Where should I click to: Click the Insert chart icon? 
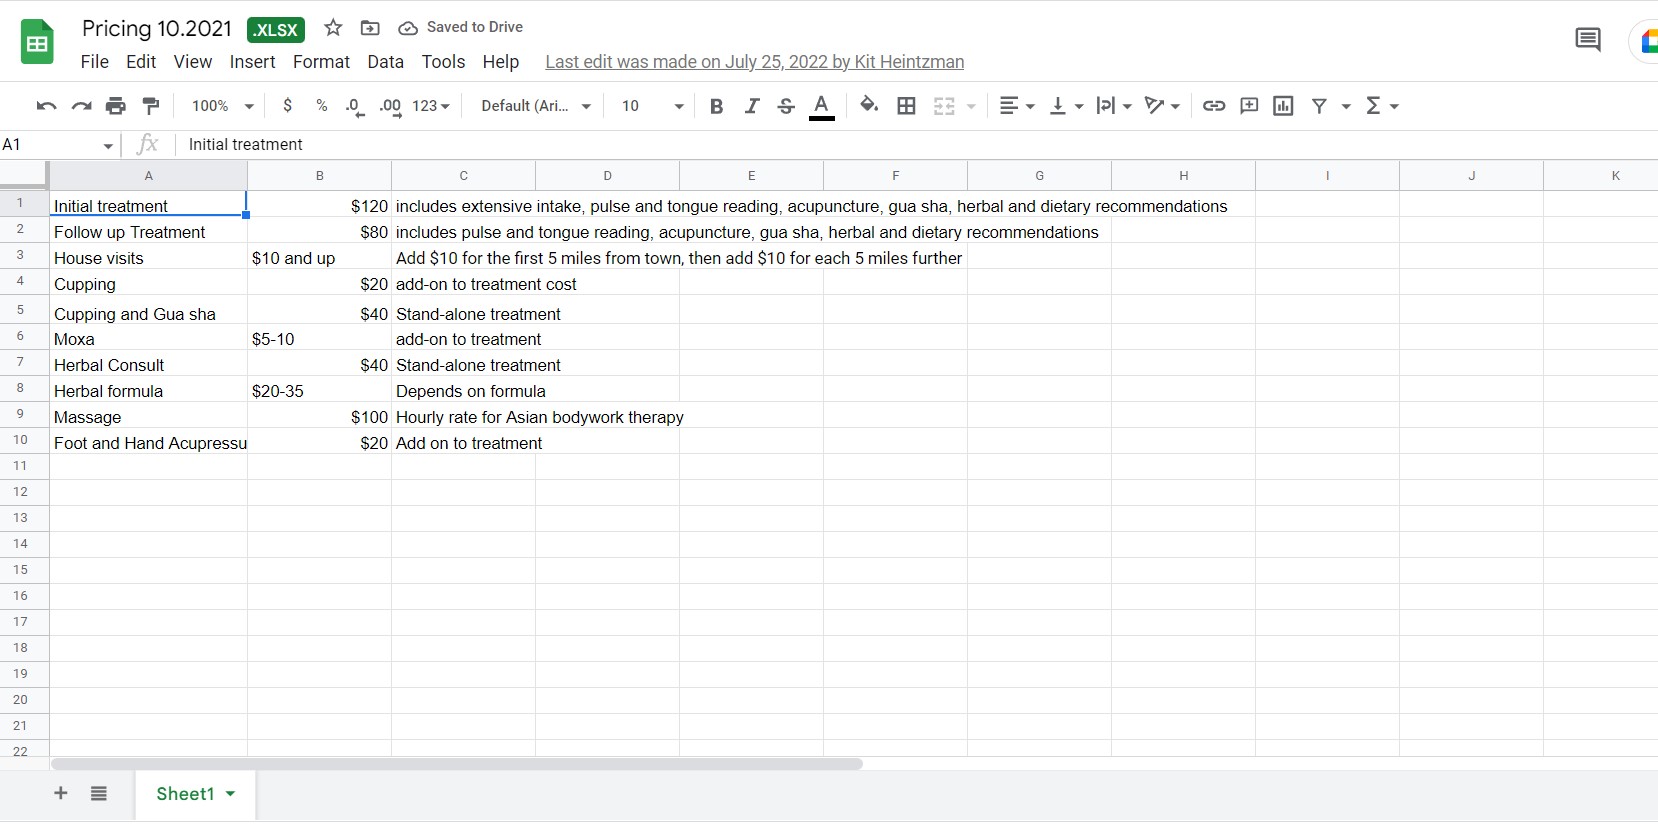[x=1283, y=106]
